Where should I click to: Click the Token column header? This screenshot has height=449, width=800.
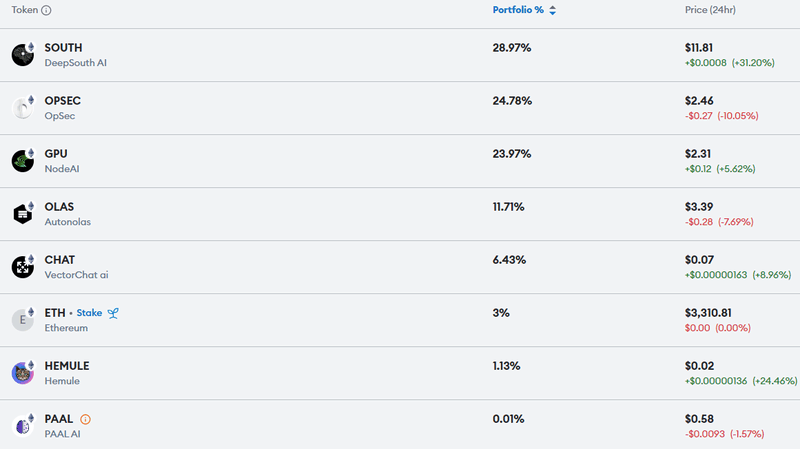pos(25,10)
